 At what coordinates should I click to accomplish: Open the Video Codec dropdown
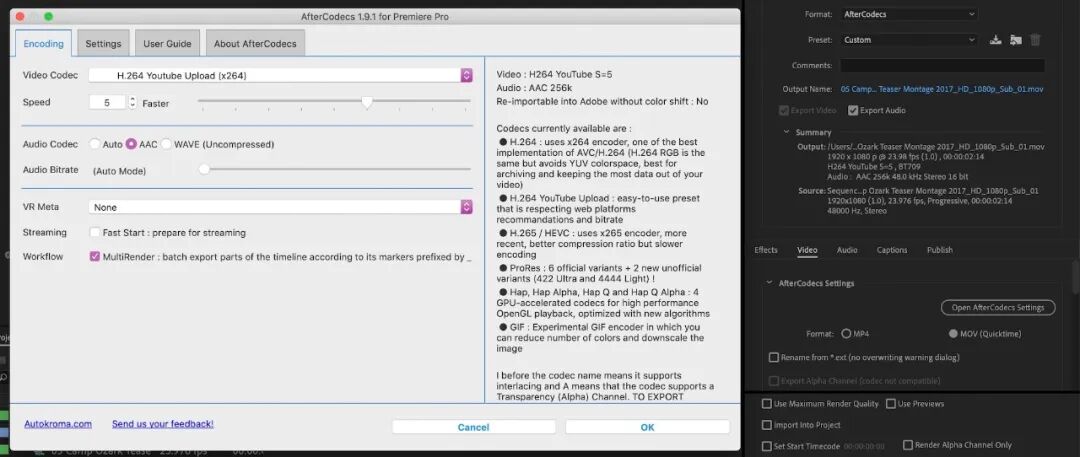tap(280, 75)
